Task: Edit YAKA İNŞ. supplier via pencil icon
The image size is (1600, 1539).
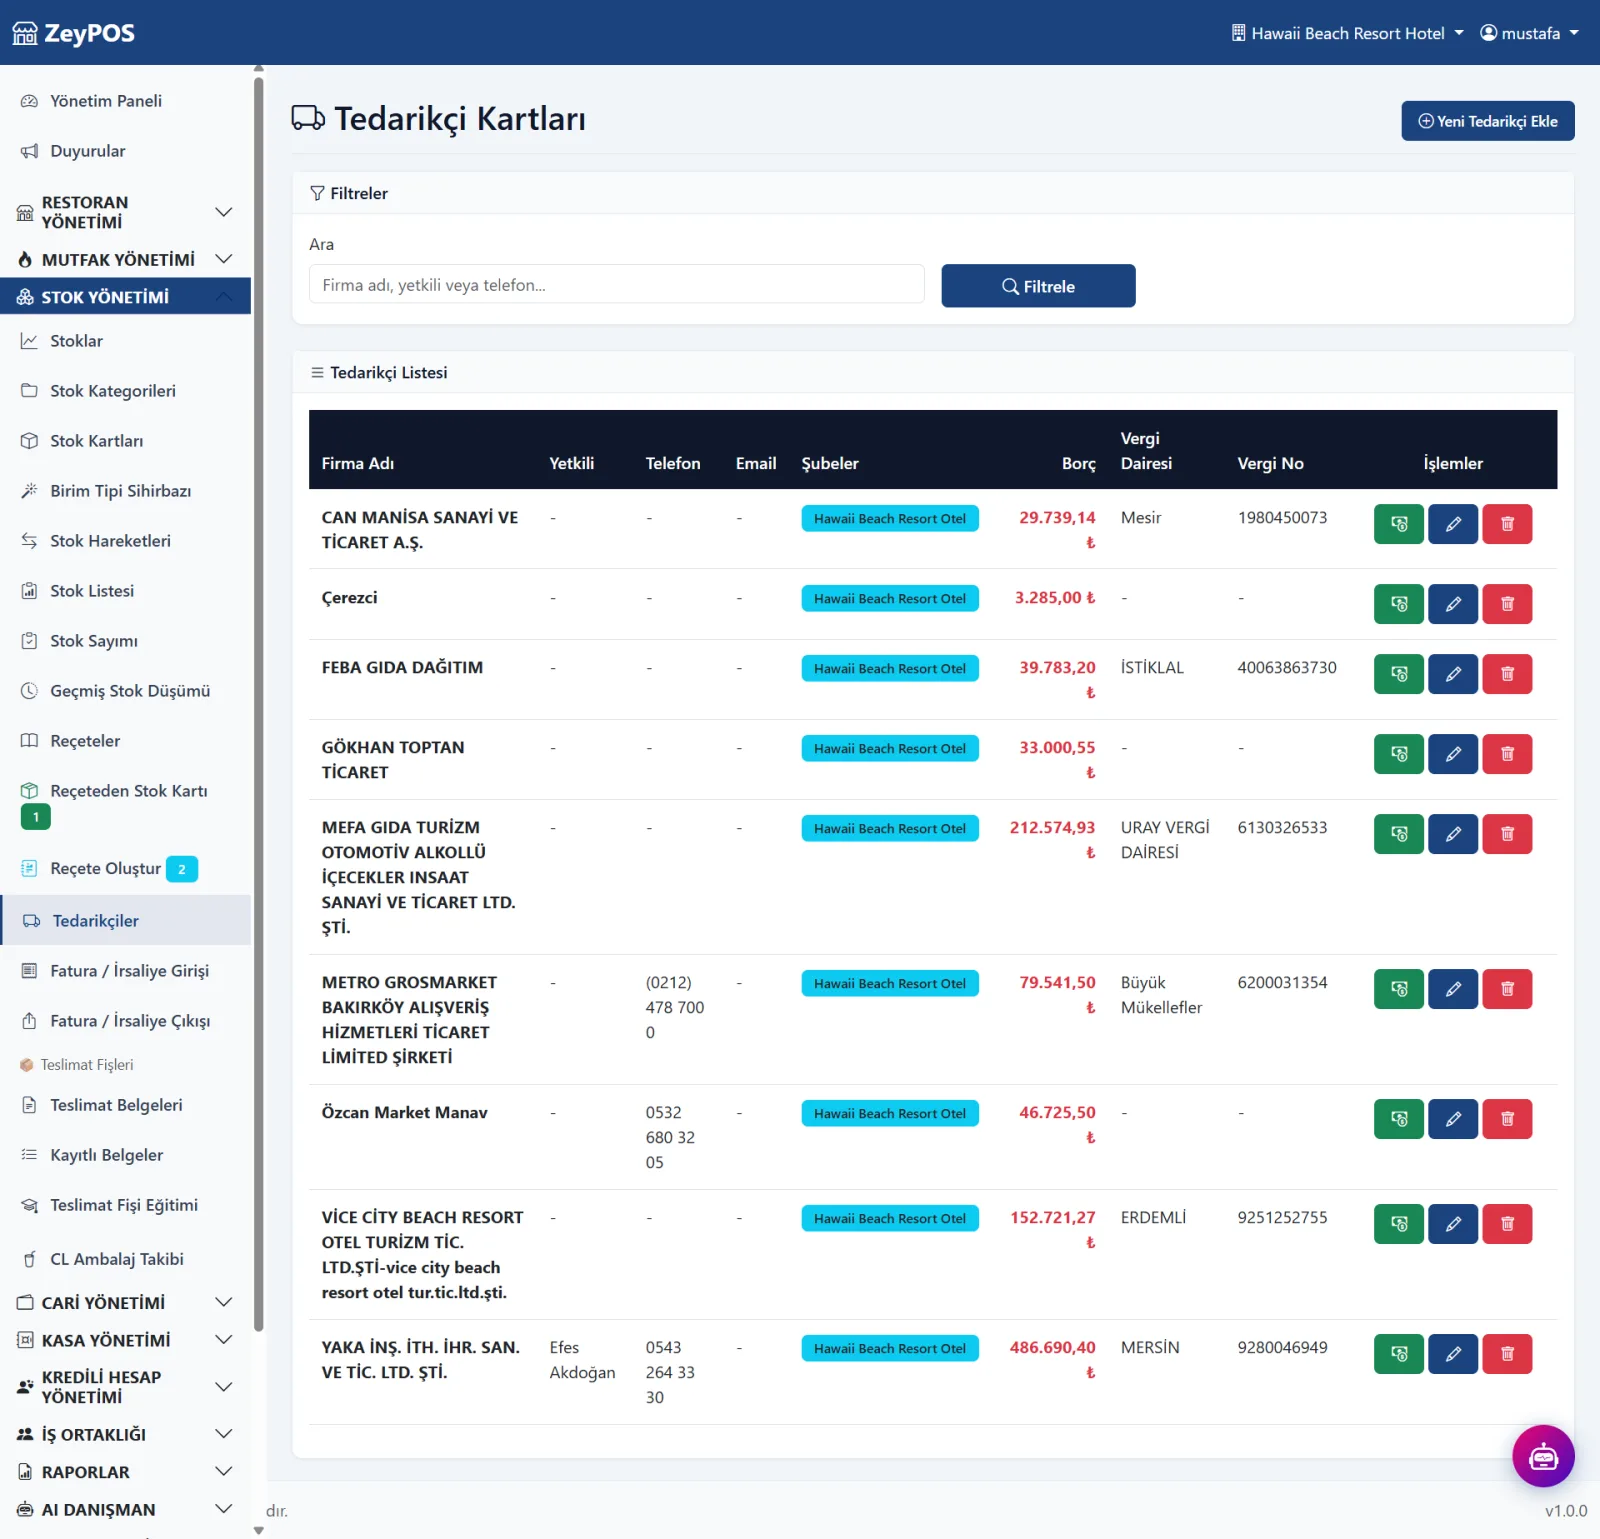Action: [x=1452, y=1354]
